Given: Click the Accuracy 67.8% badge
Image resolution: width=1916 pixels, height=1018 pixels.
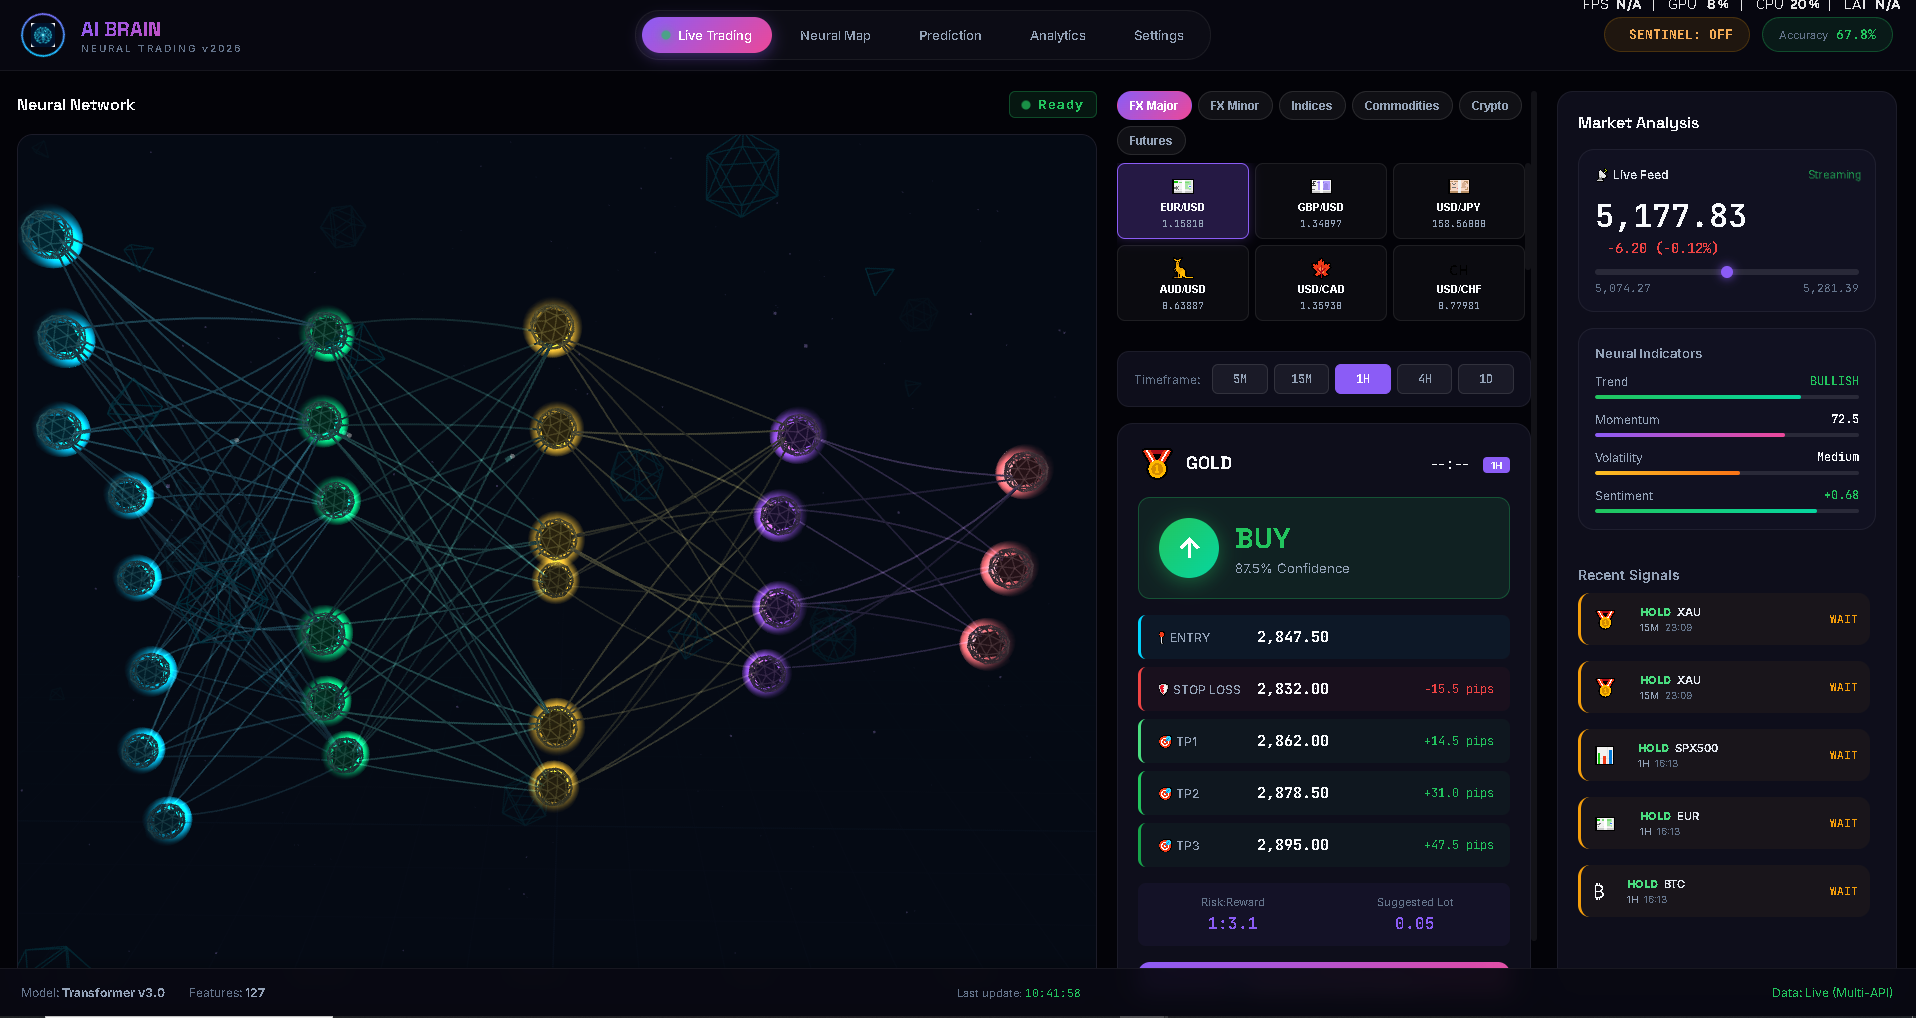Looking at the screenshot, I should pyautogui.click(x=1826, y=35).
